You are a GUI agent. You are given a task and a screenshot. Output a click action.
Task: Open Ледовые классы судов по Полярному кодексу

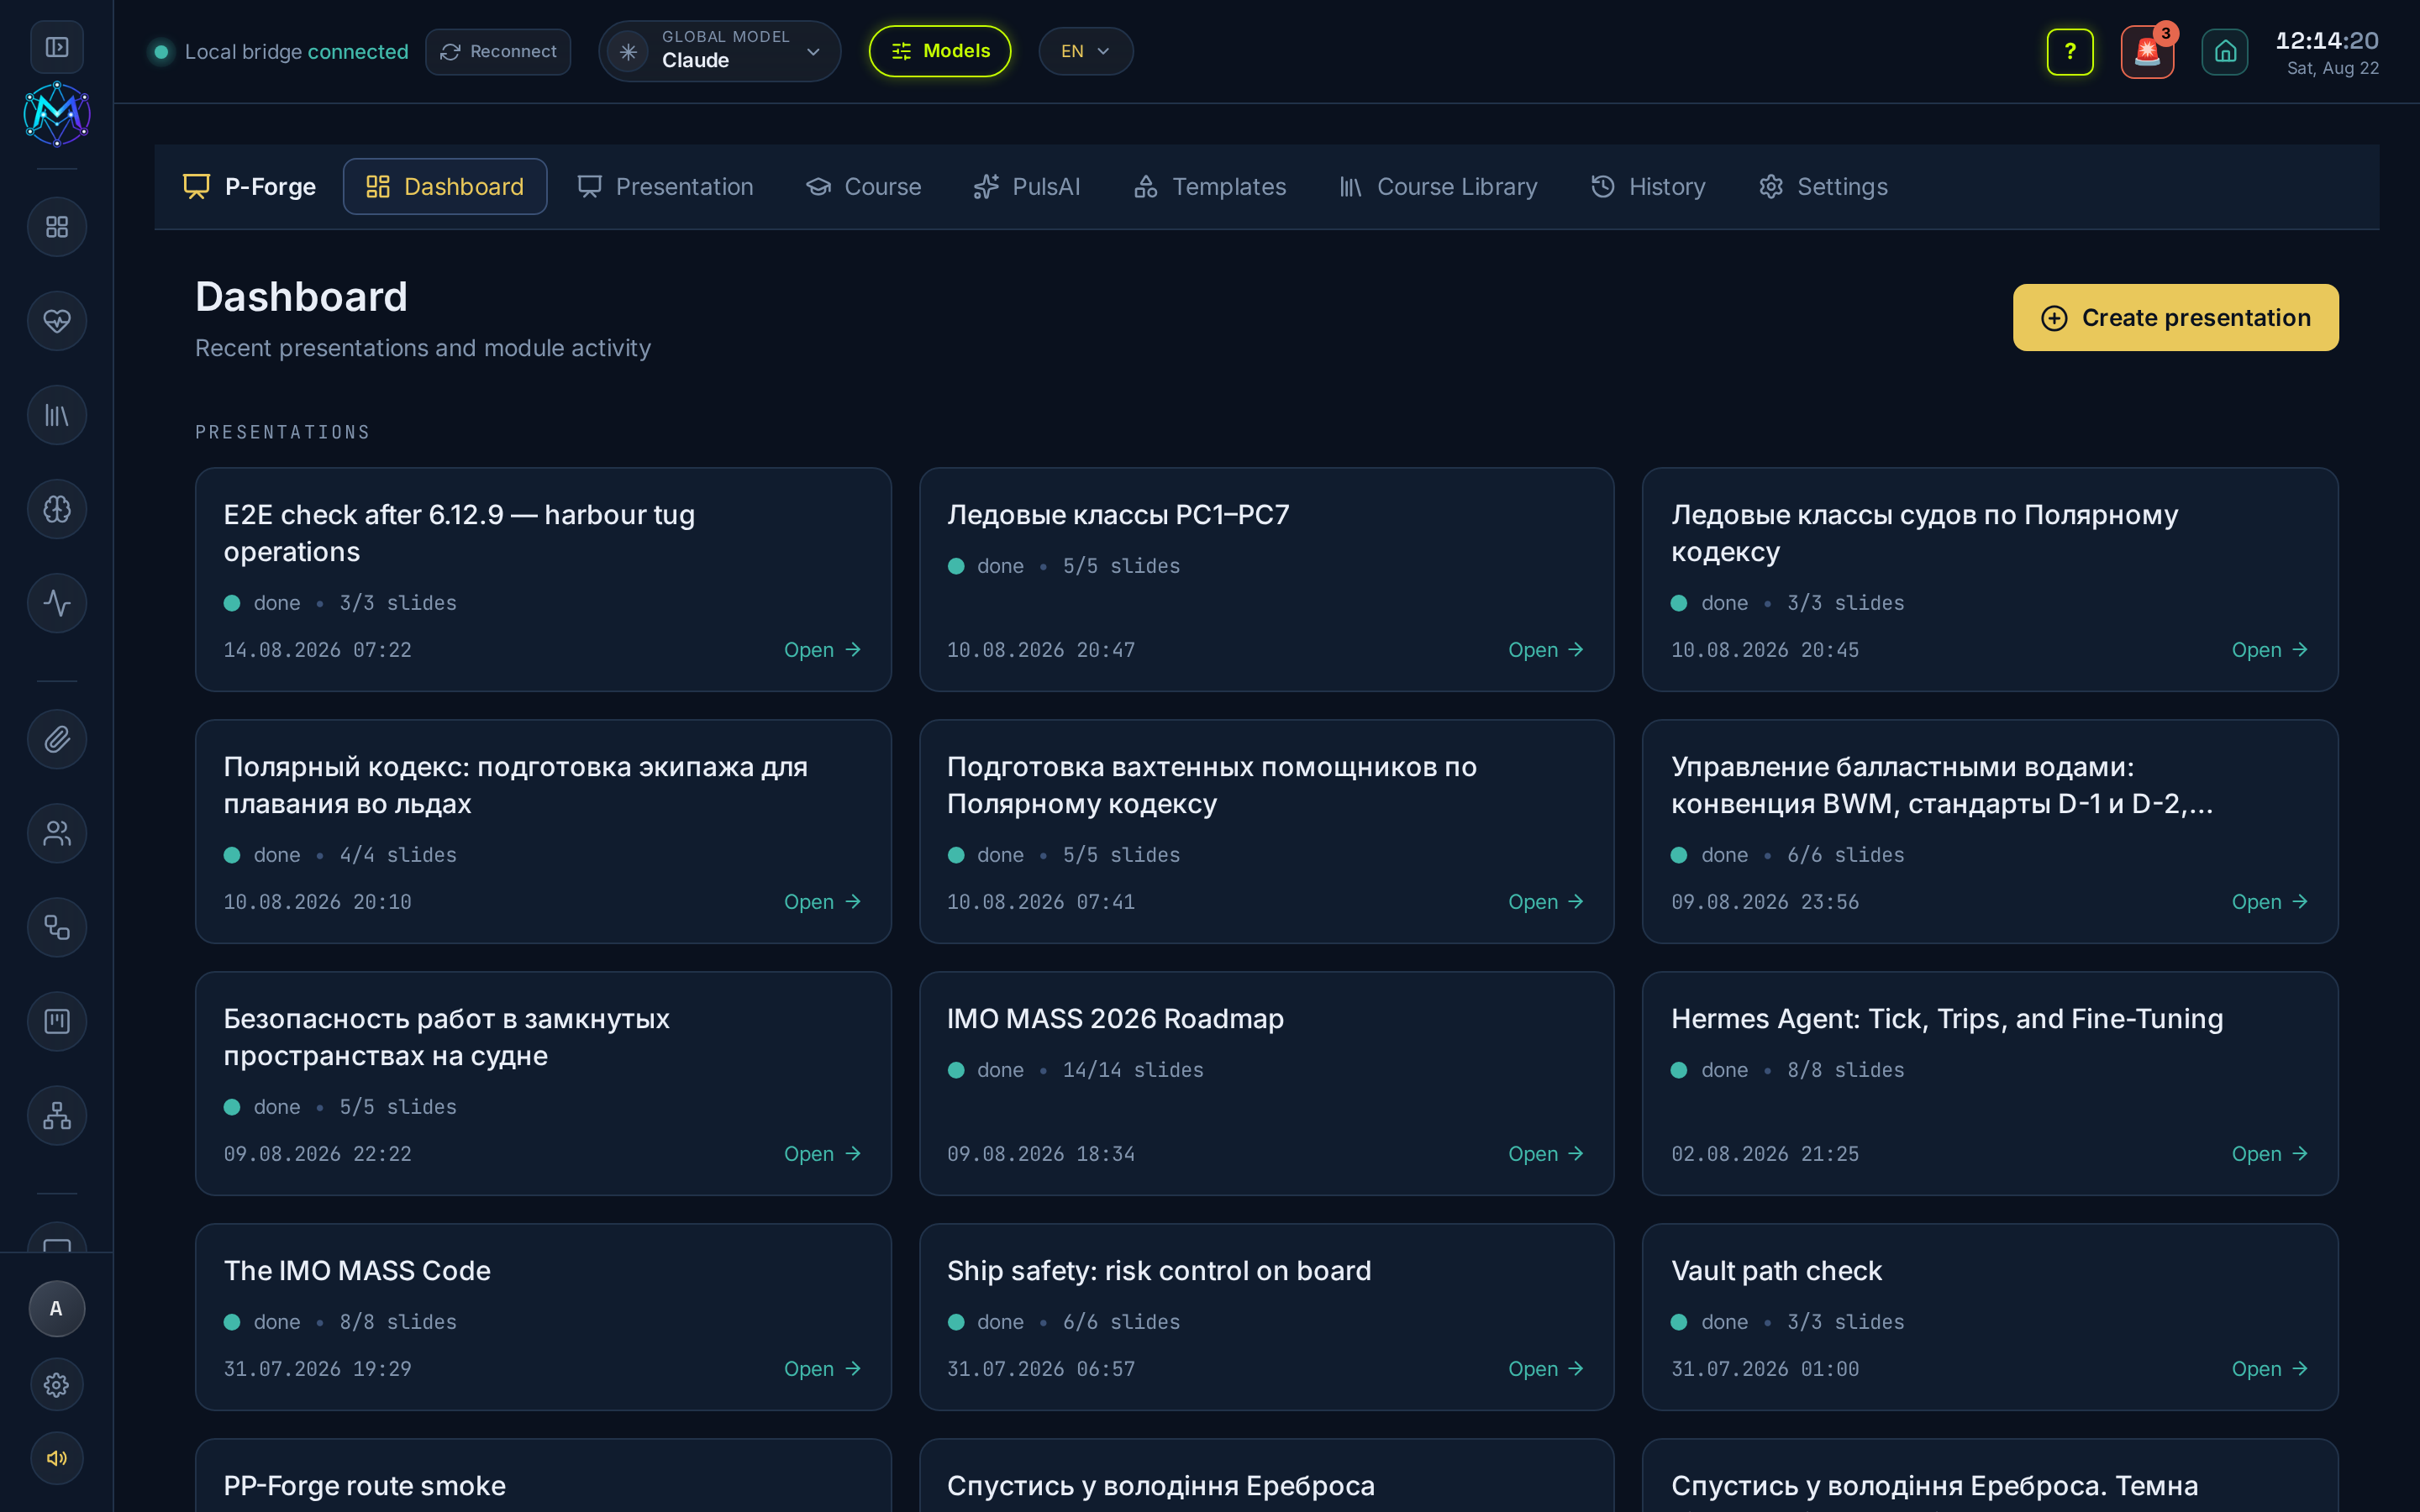point(2270,650)
